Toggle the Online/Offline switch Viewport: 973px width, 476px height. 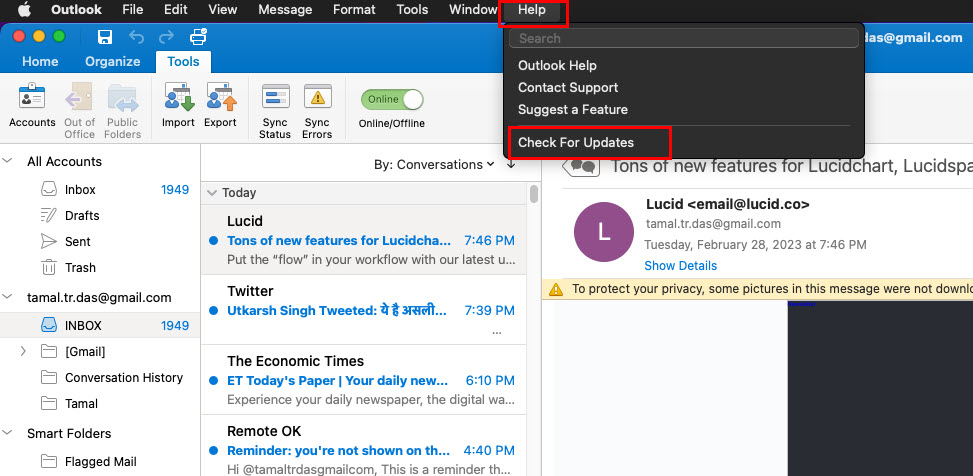tap(392, 99)
